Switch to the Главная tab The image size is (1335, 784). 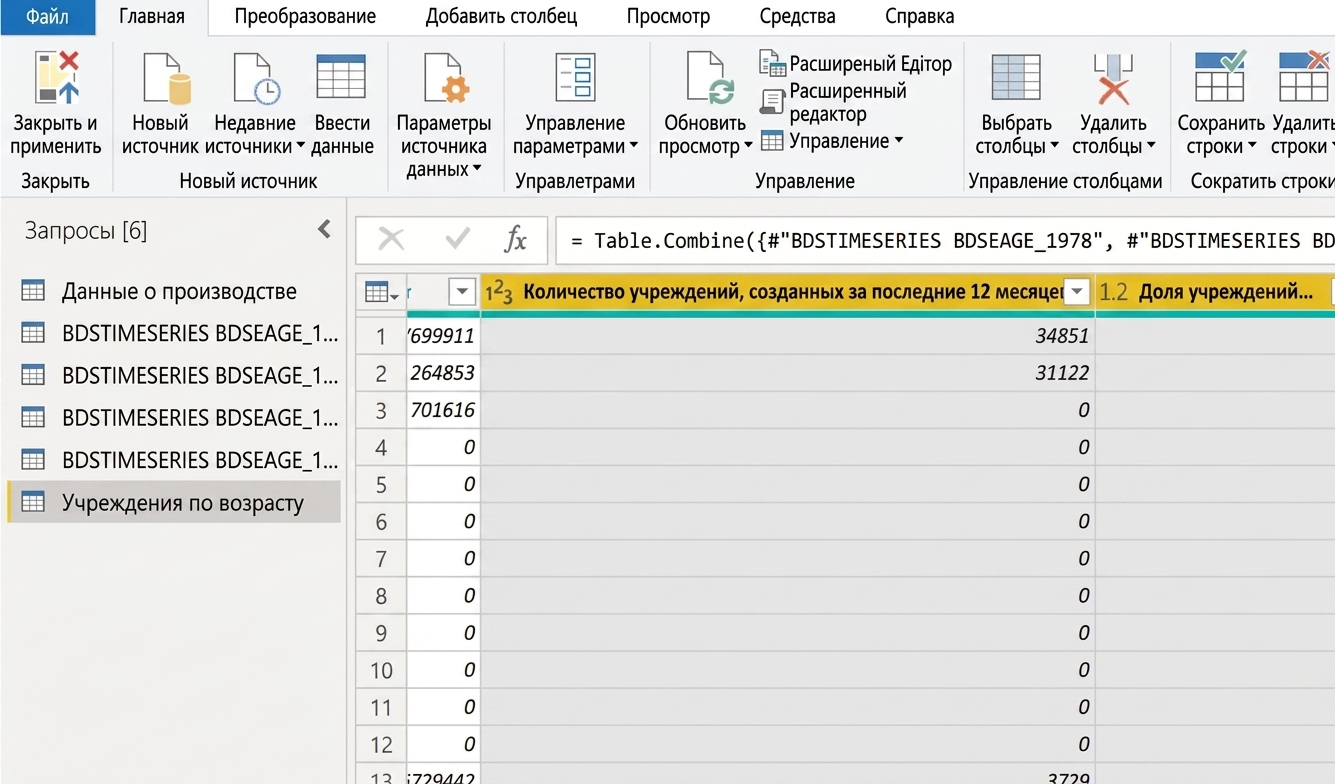pos(152,16)
